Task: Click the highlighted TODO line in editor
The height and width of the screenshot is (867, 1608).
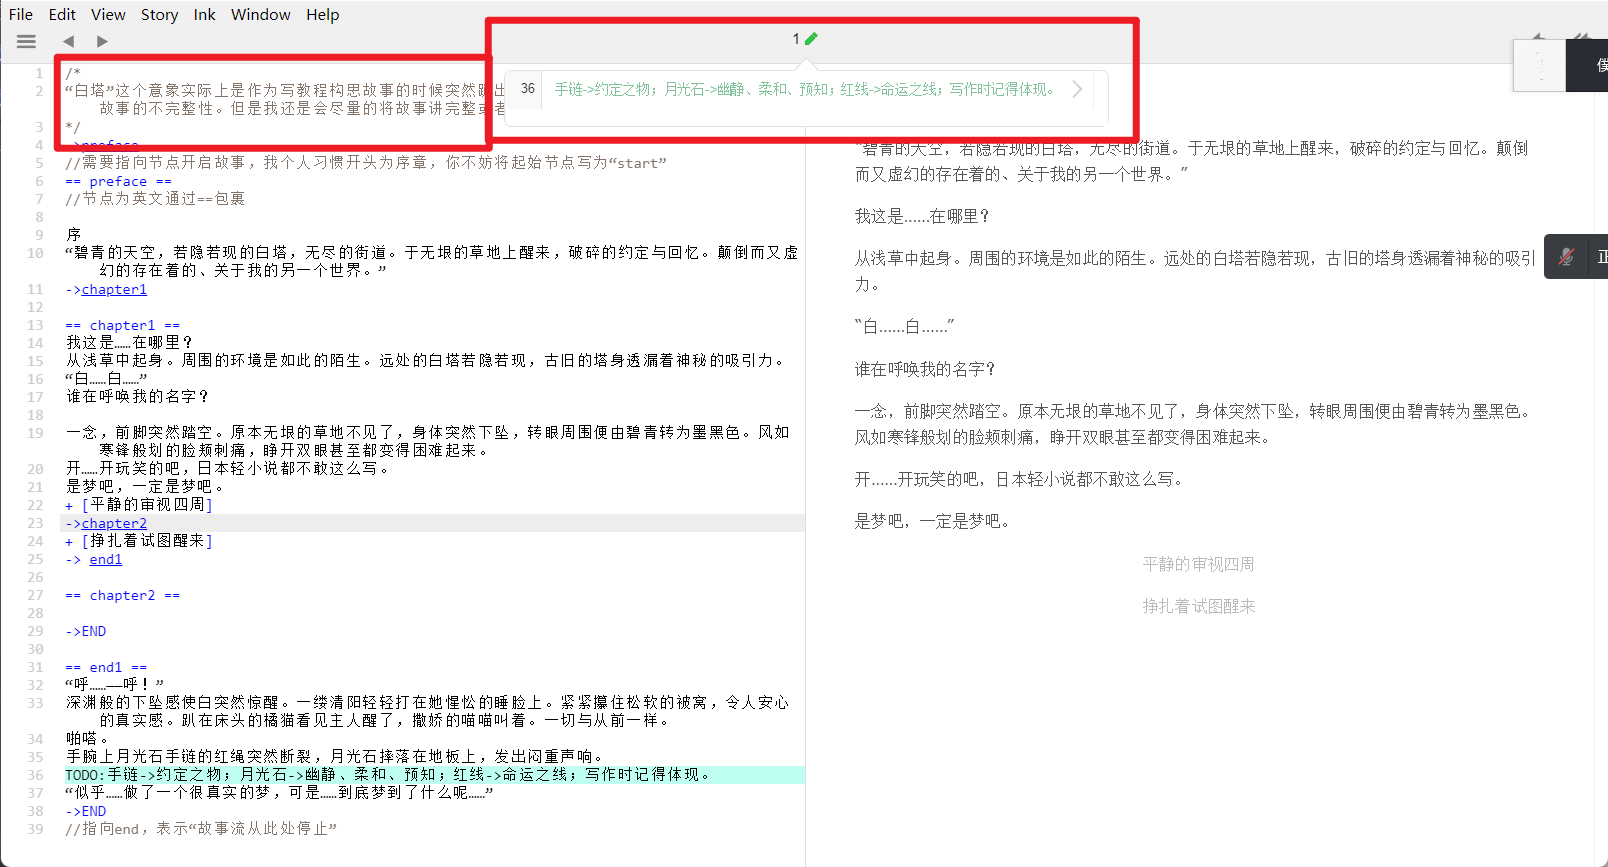Action: click(x=434, y=775)
